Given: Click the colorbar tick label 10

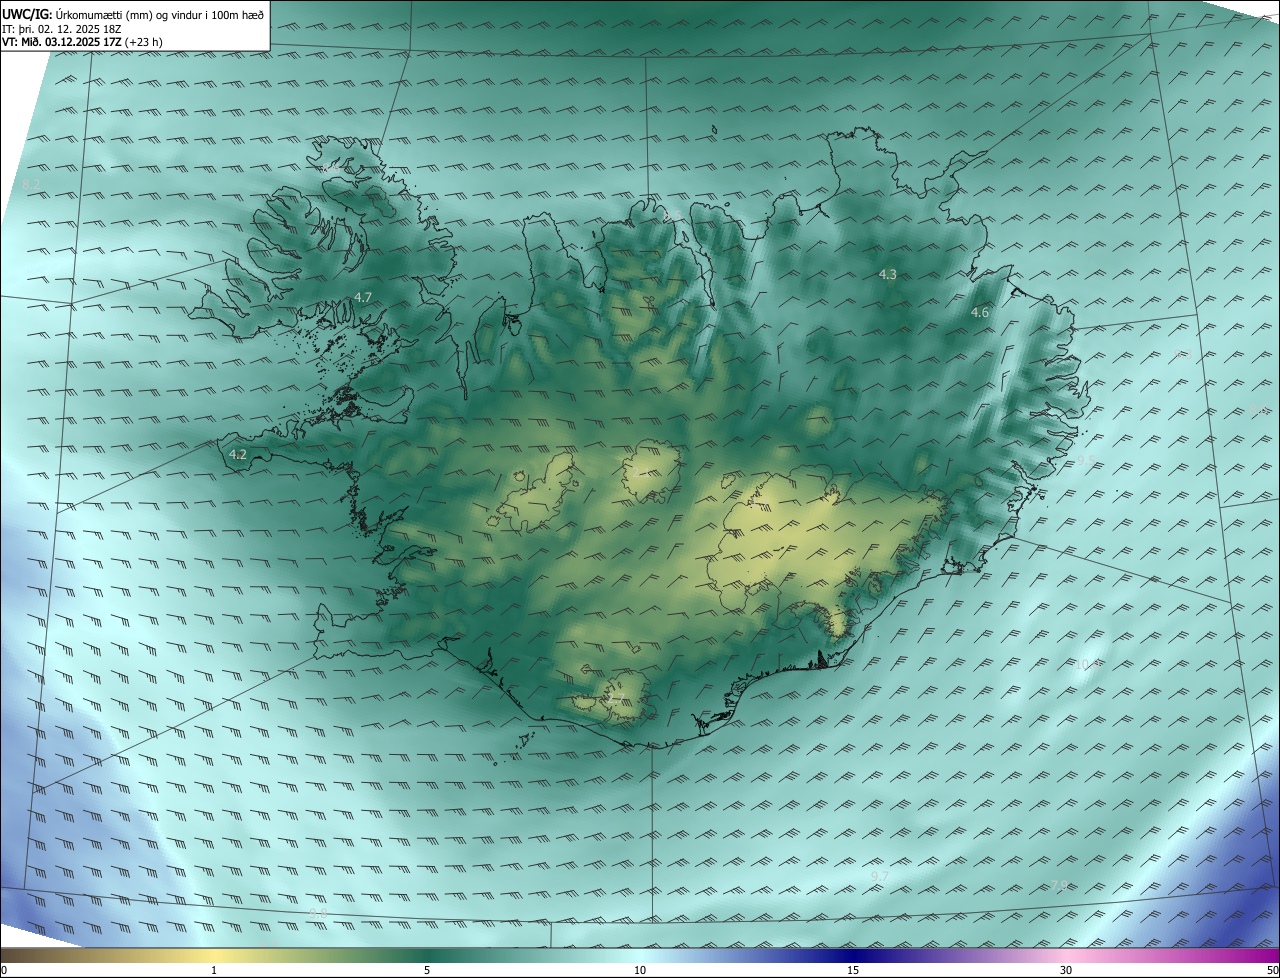Looking at the screenshot, I should pyautogui.click(x=640, y=970).
